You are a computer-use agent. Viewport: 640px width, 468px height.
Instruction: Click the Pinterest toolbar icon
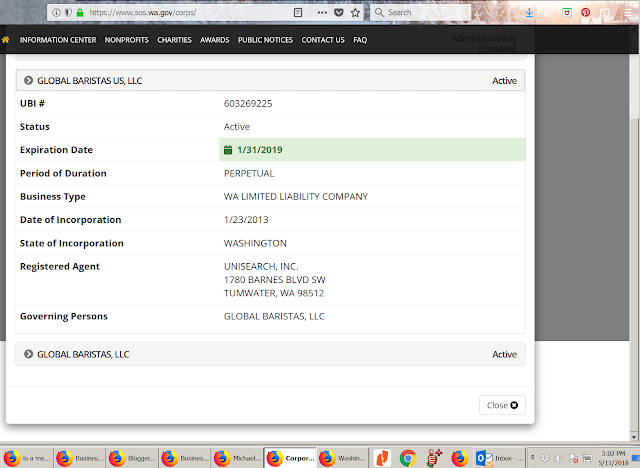[585, 13]
